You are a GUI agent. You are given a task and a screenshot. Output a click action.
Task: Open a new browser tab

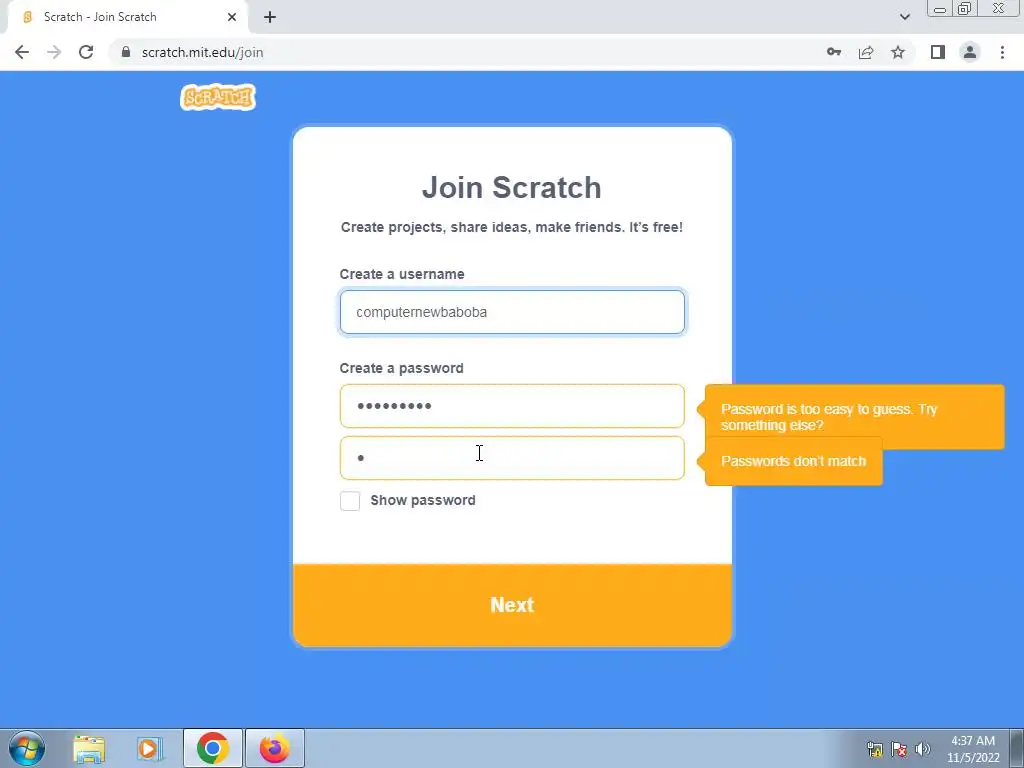click(270, 17)
